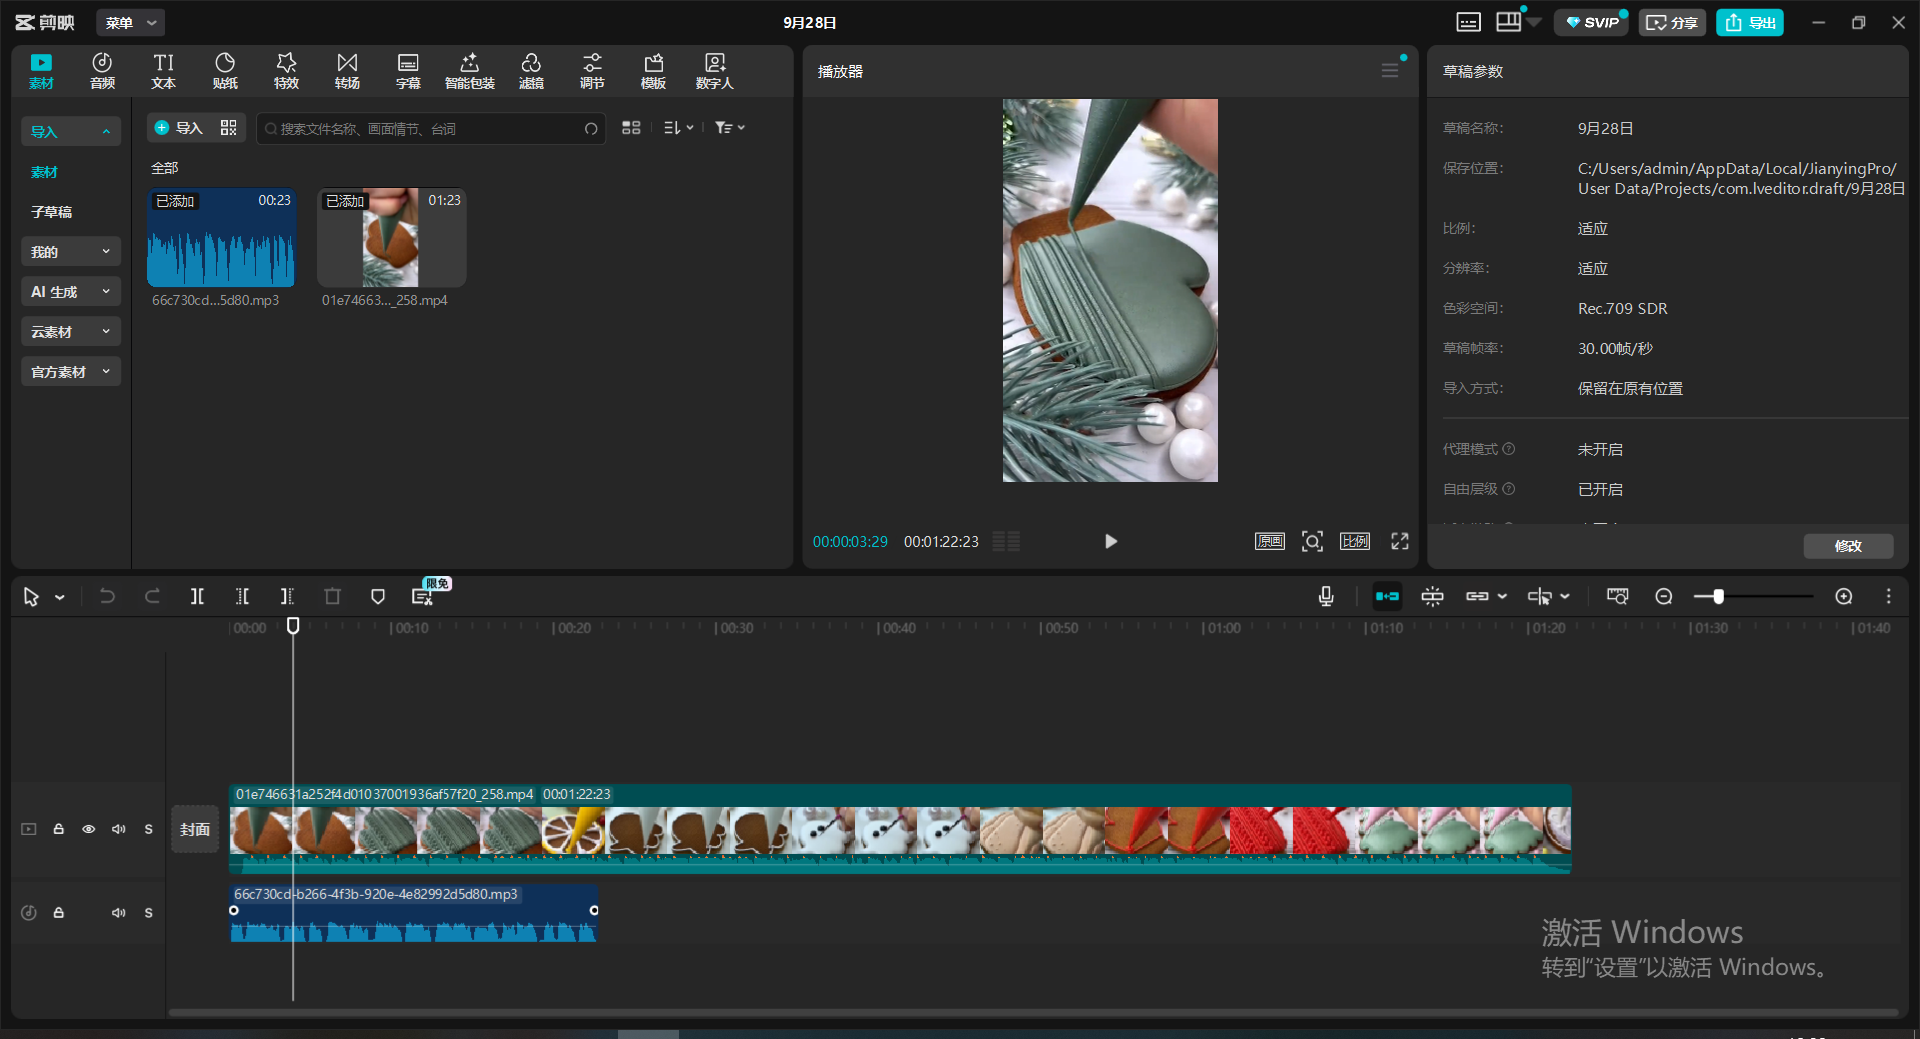Click the marker shield icon
The height and width of the screenshot is (1039, 1920).
[x=378, y=597]
